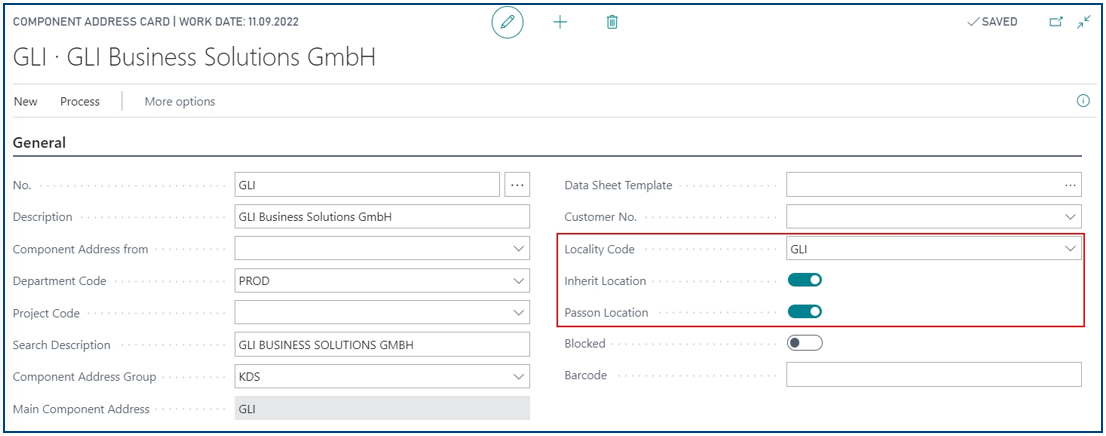Click the Description input field
The width and height of the screenshot is (1106, 436).
tap(382, 217)
